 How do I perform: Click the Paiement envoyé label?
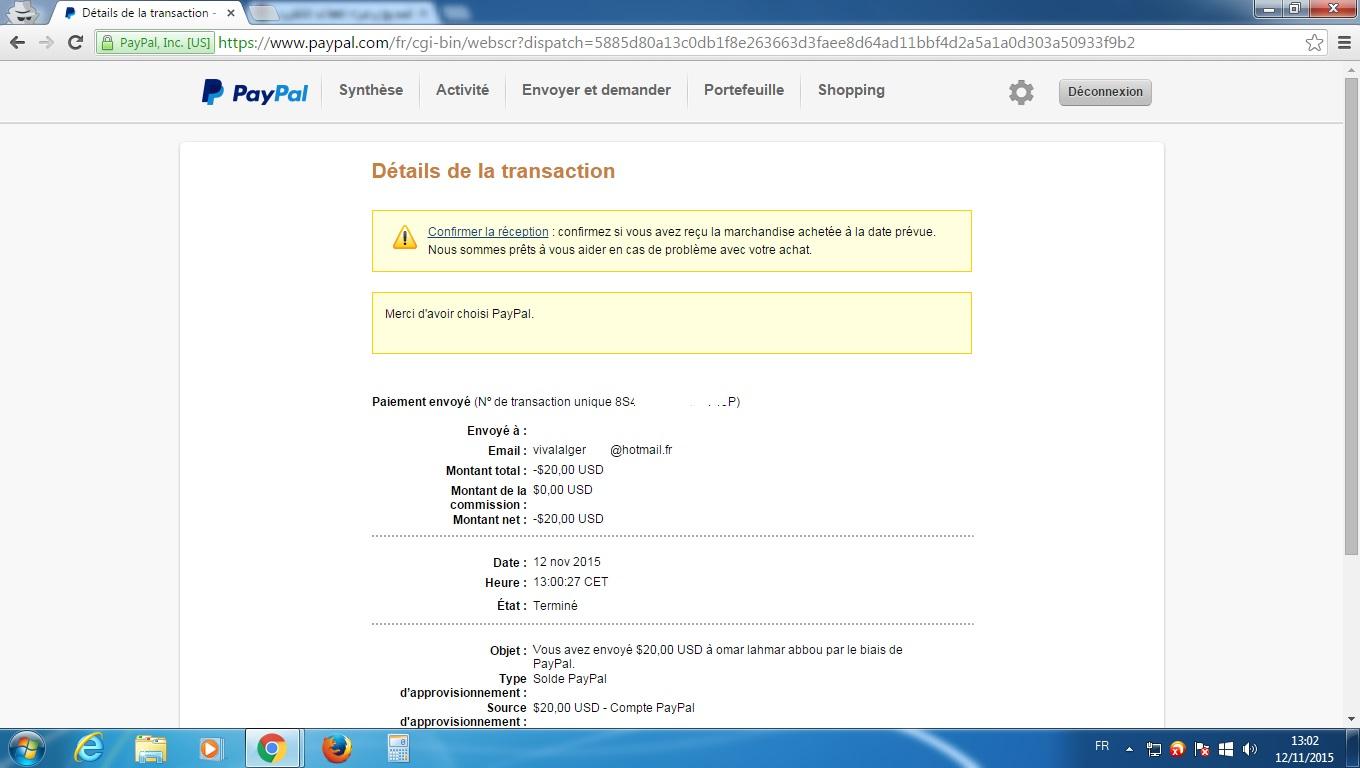[x=421, y=402]
